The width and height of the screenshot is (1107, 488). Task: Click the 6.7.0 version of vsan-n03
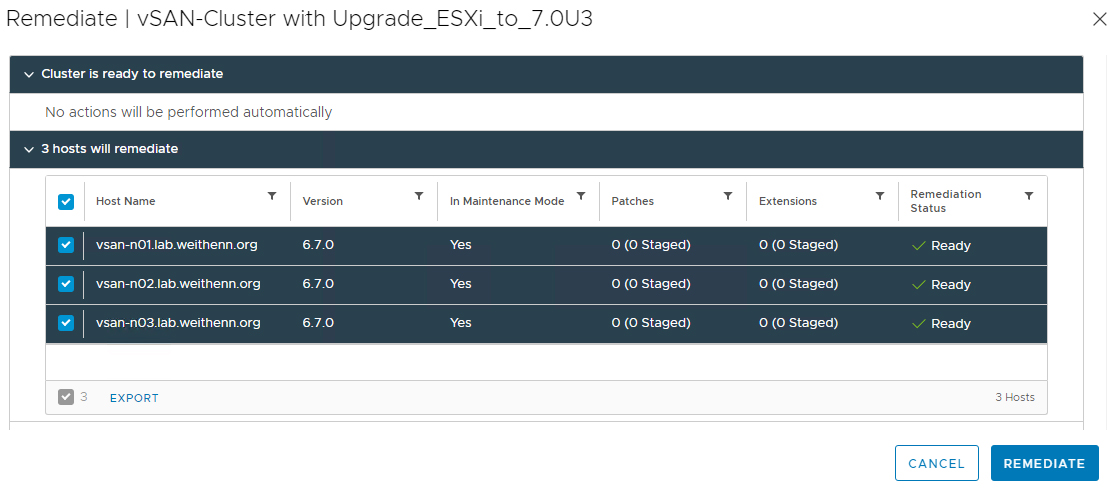(x=318, y=323)
